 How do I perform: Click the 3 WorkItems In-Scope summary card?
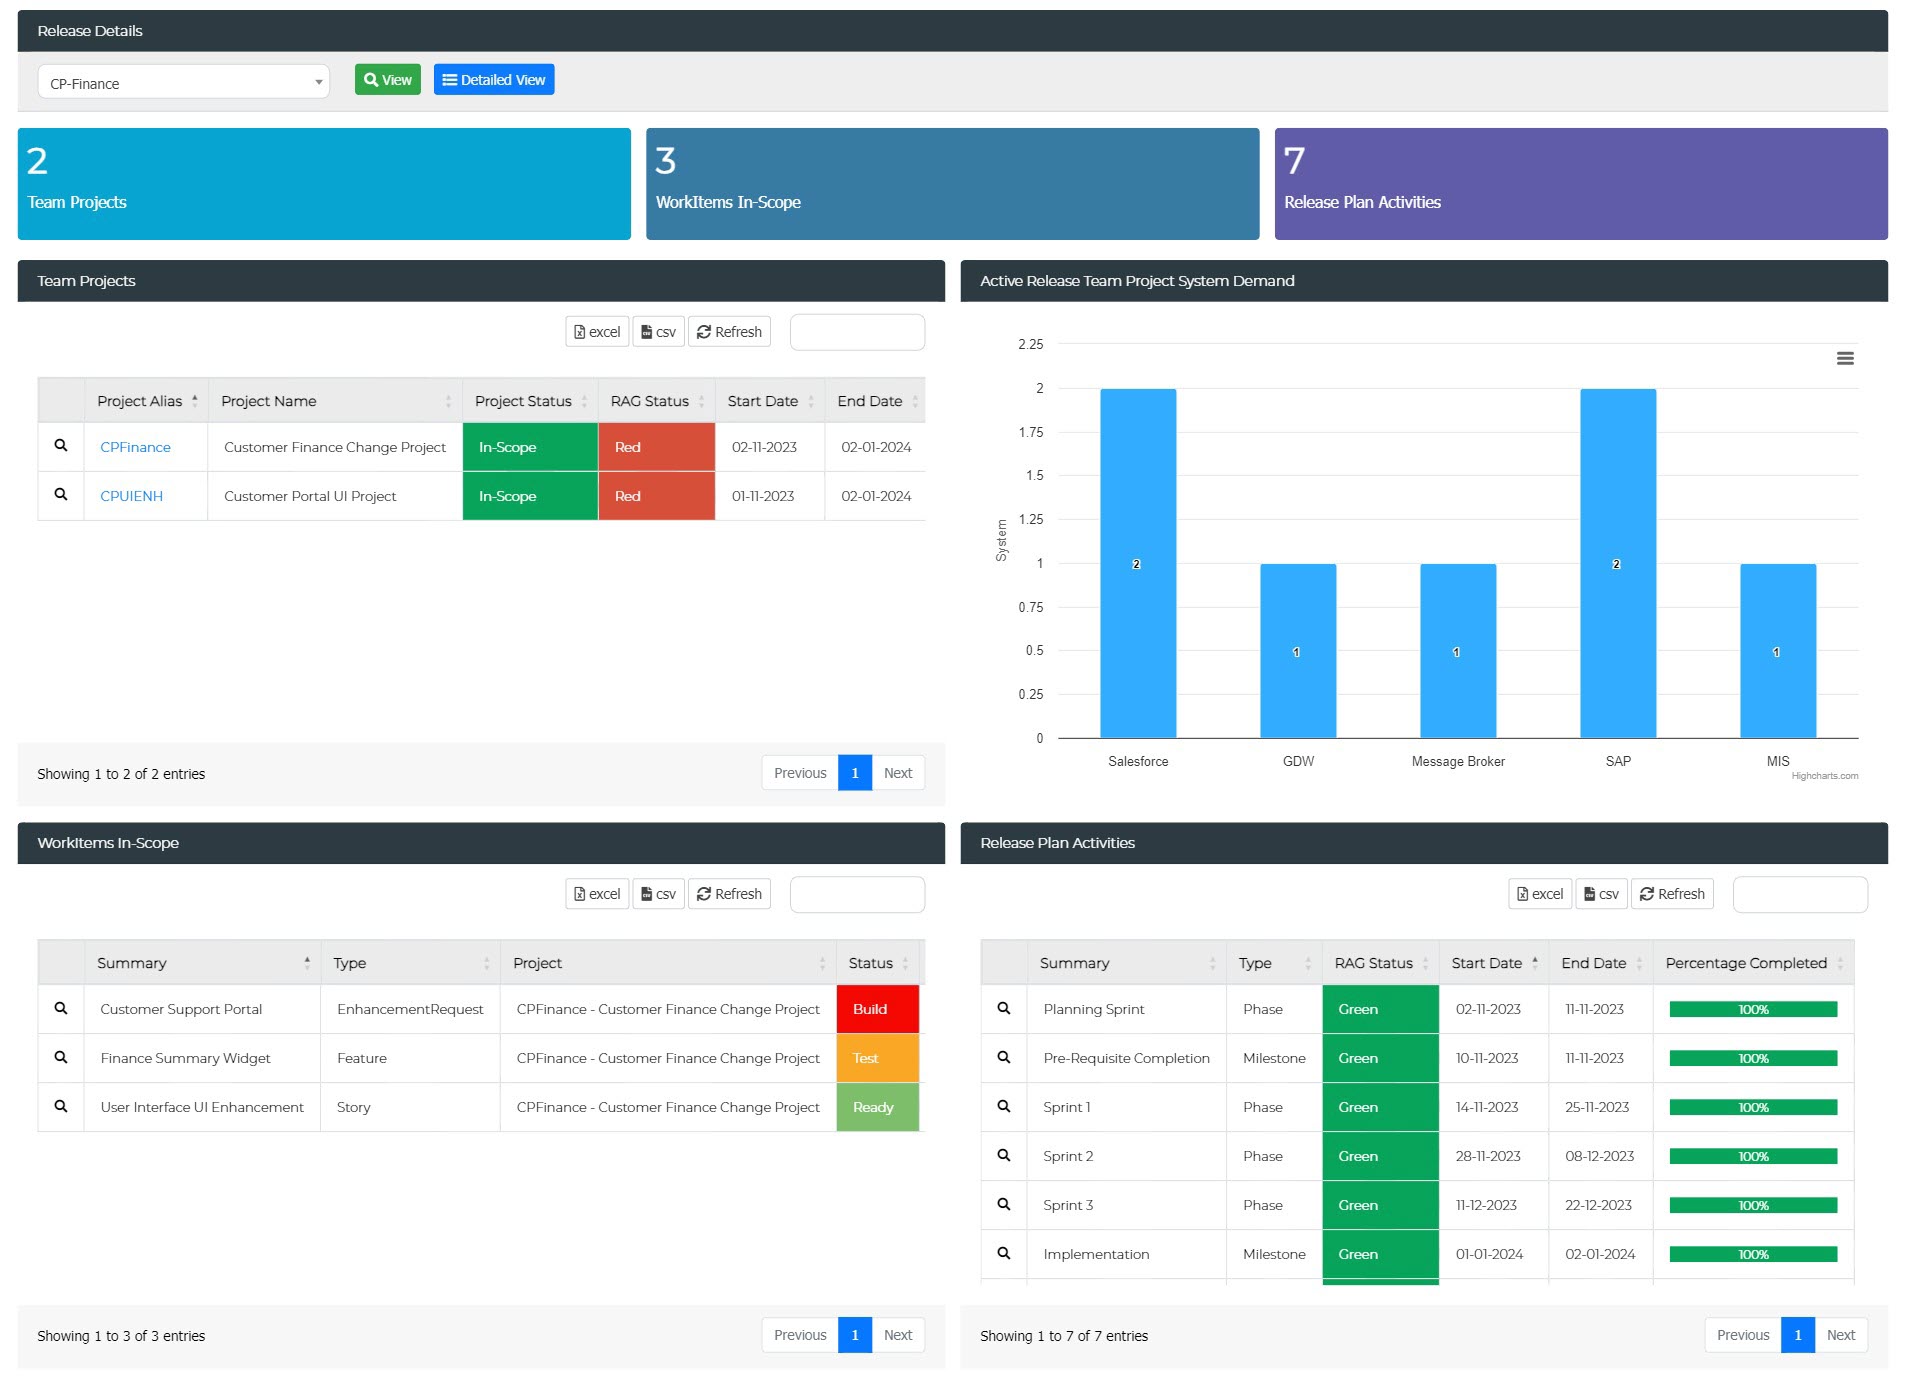coord(952,184)
